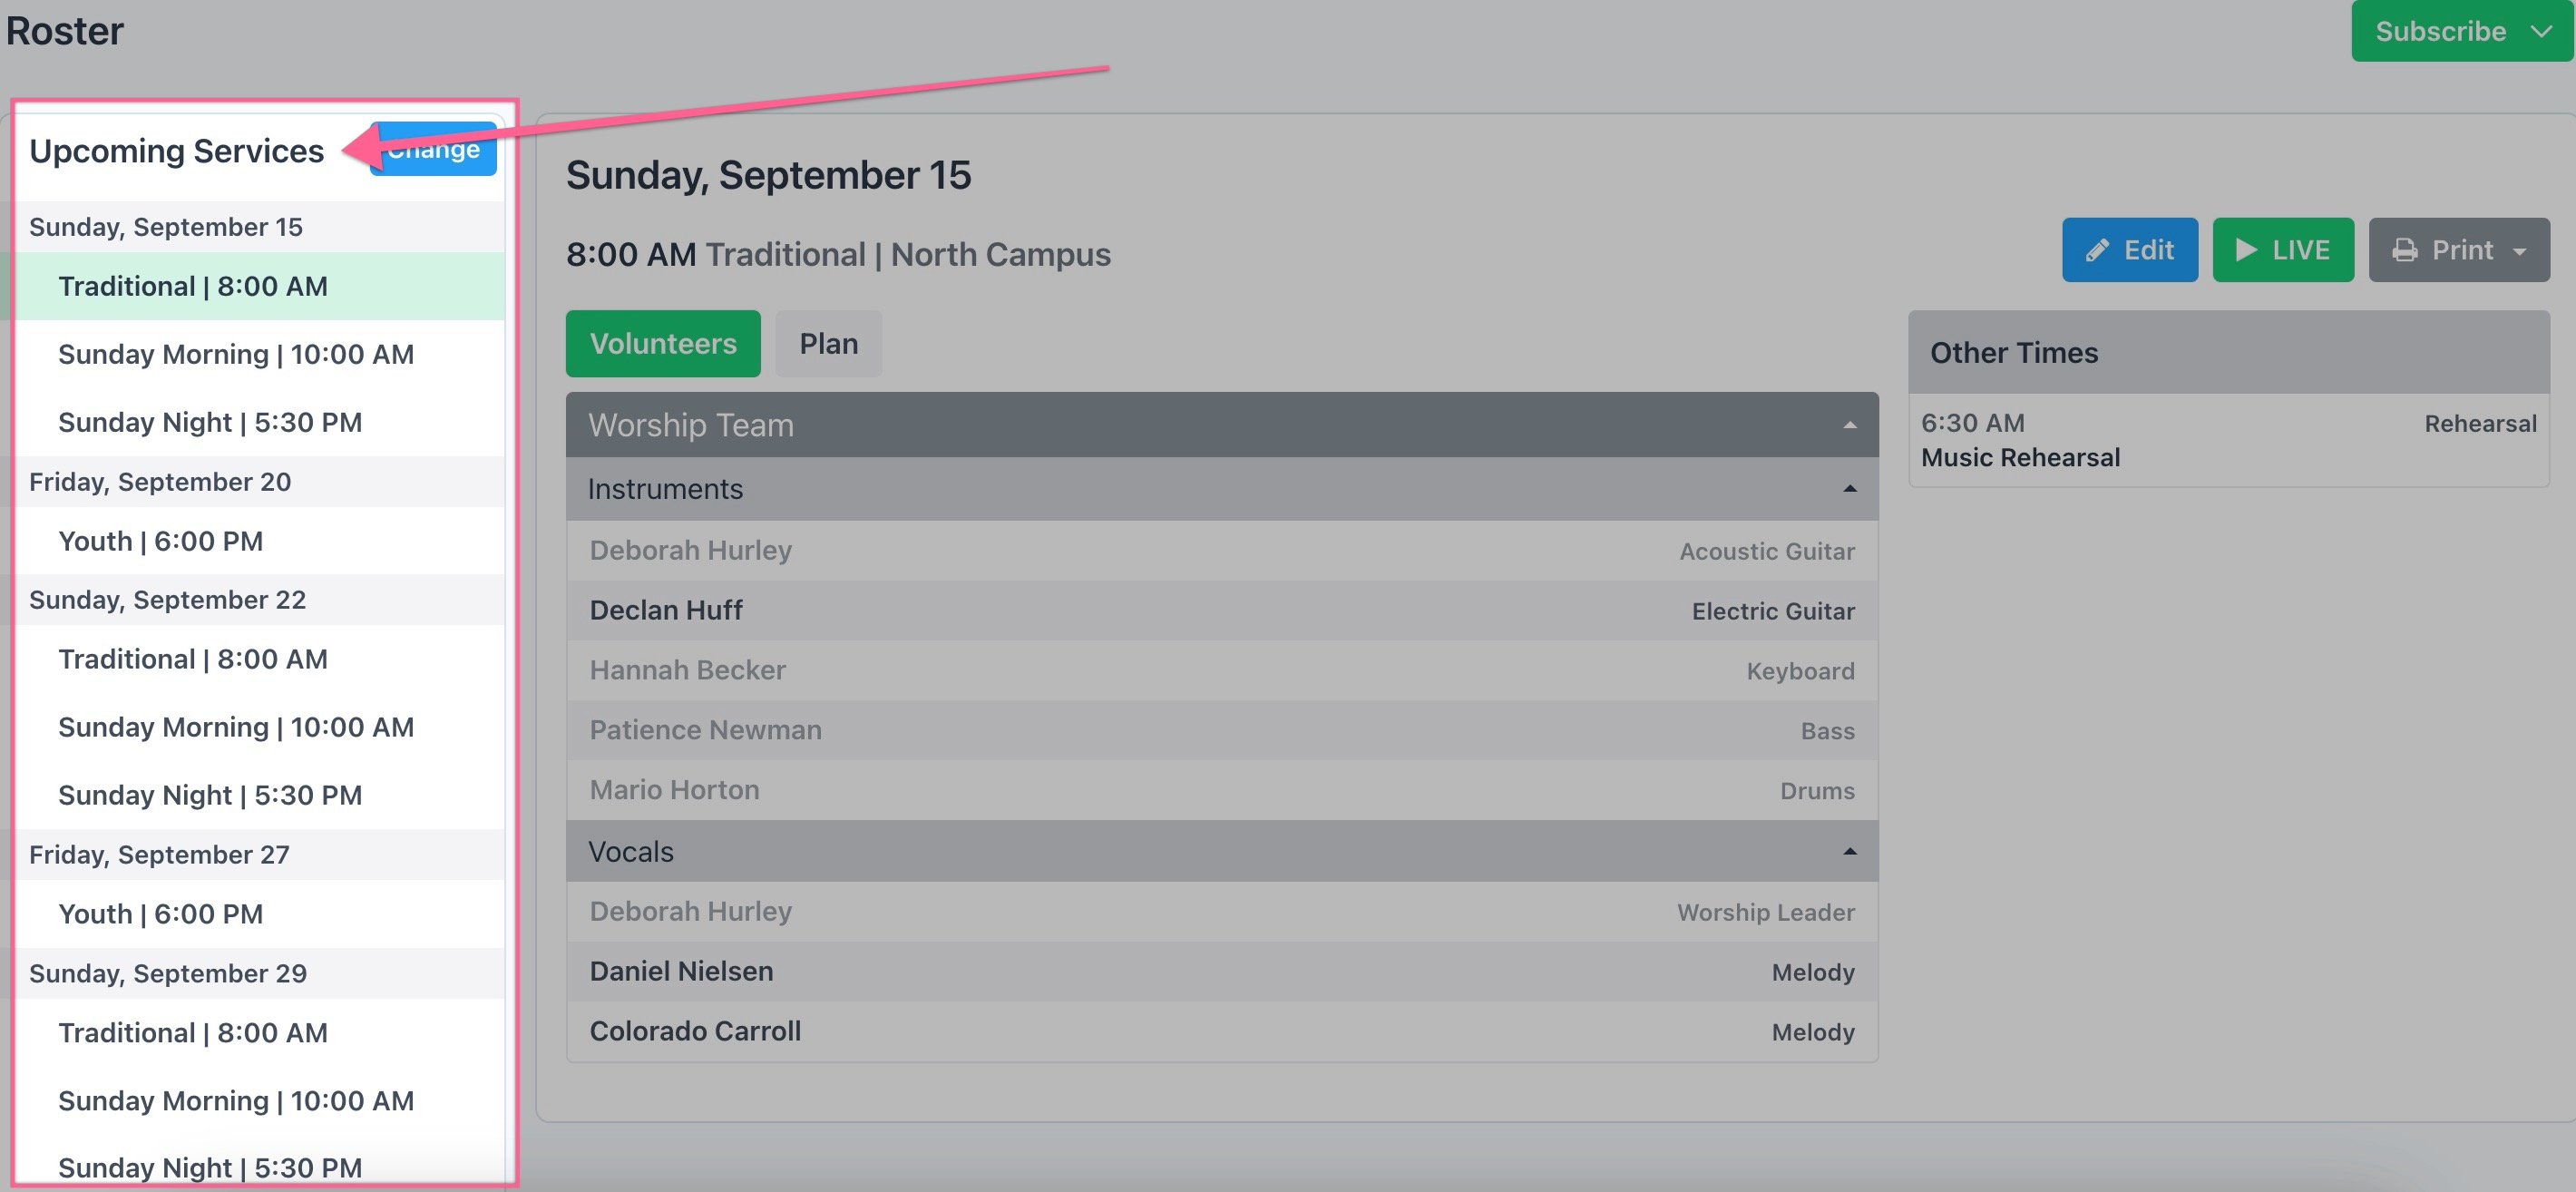Collapse the Vocals group
Viewport: 2576px width, 1192px height.
tap(1850, 852)
